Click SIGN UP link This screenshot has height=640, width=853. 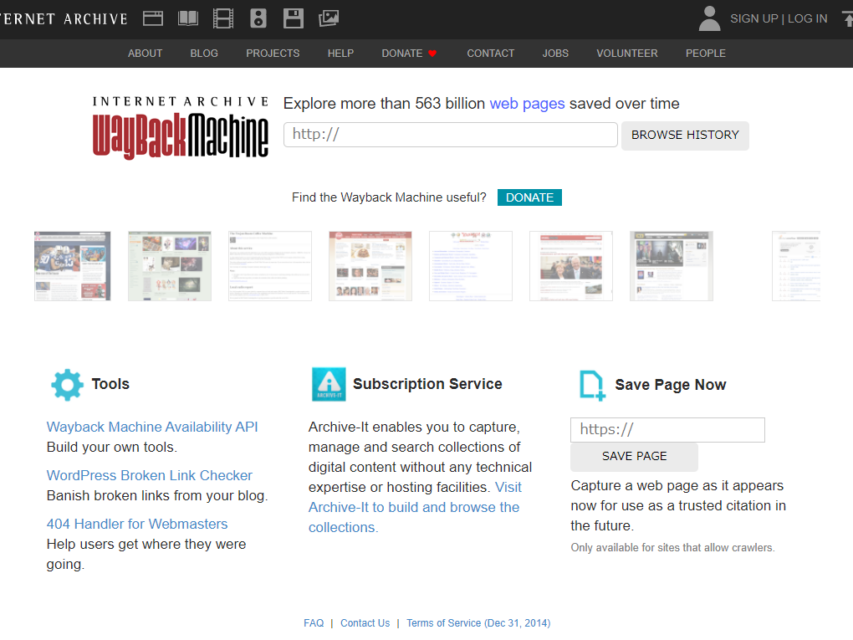(x=754, y=19)
